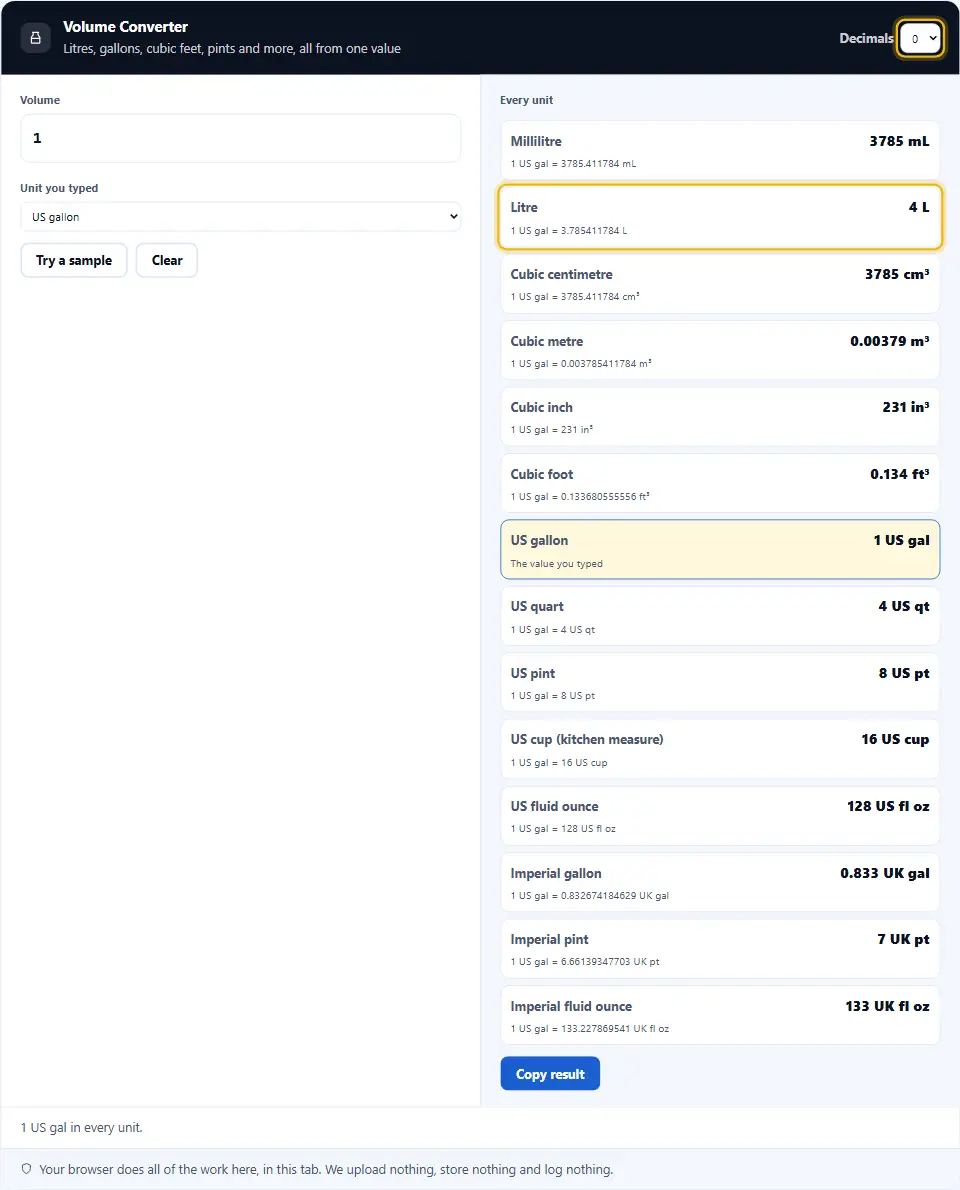Pick the US quart result card
Image resolution: width=960 pixels, height=1190 pixels.
pos(720,616)
